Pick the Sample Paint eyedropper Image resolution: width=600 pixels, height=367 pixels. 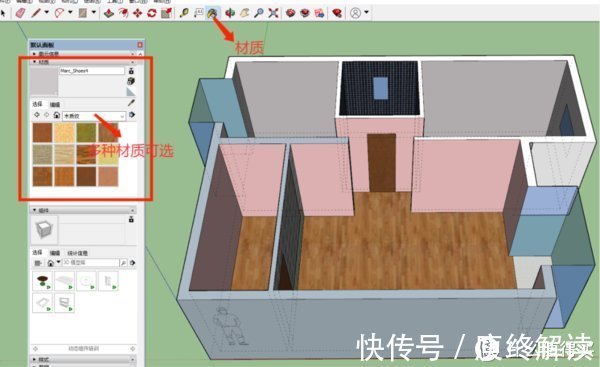pos(131,103)
